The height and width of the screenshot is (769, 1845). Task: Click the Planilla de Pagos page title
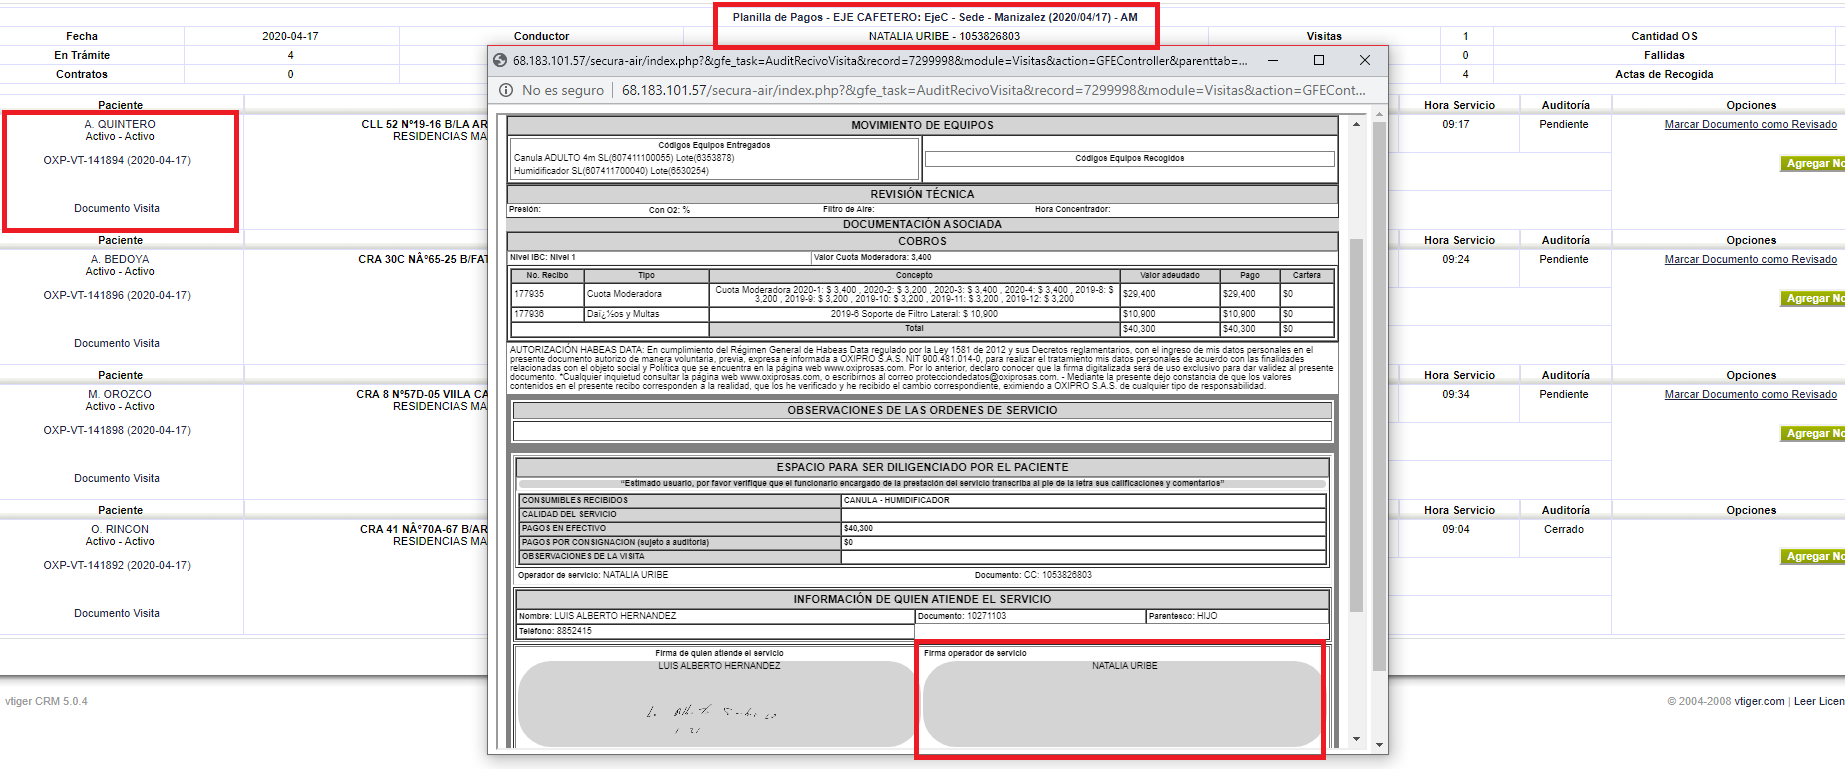935,17
